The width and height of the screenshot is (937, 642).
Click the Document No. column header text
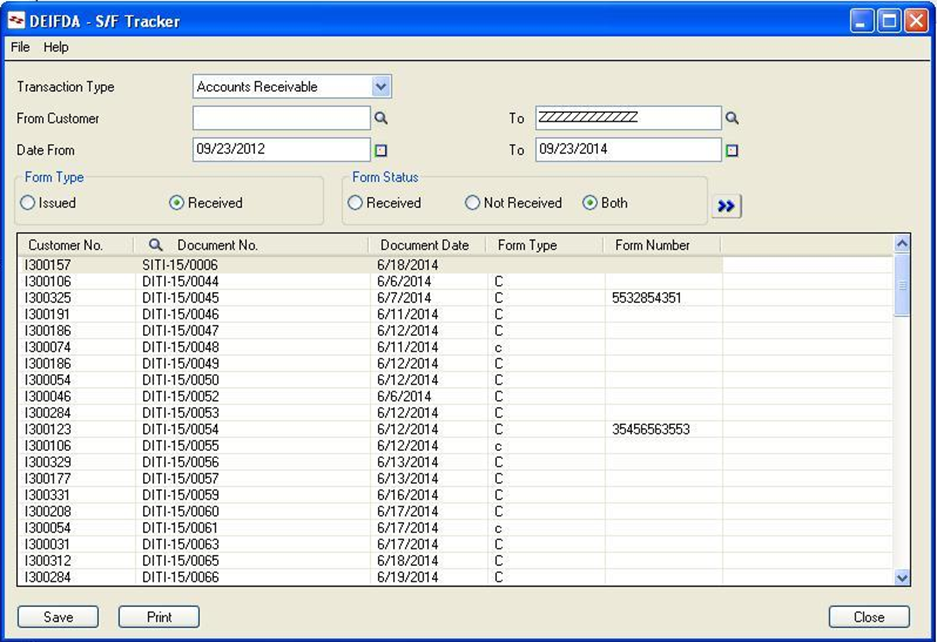click(x=218, y=245)
